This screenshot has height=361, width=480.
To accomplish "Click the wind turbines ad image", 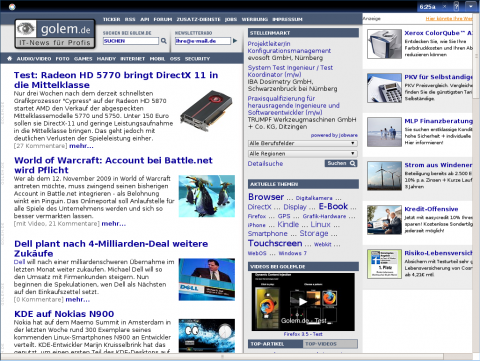I will 384,176.
